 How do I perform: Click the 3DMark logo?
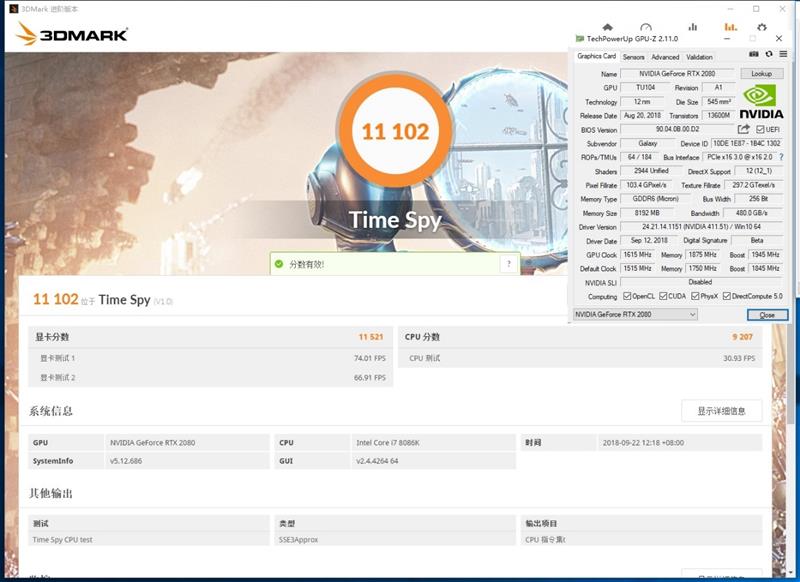(72, 34)
